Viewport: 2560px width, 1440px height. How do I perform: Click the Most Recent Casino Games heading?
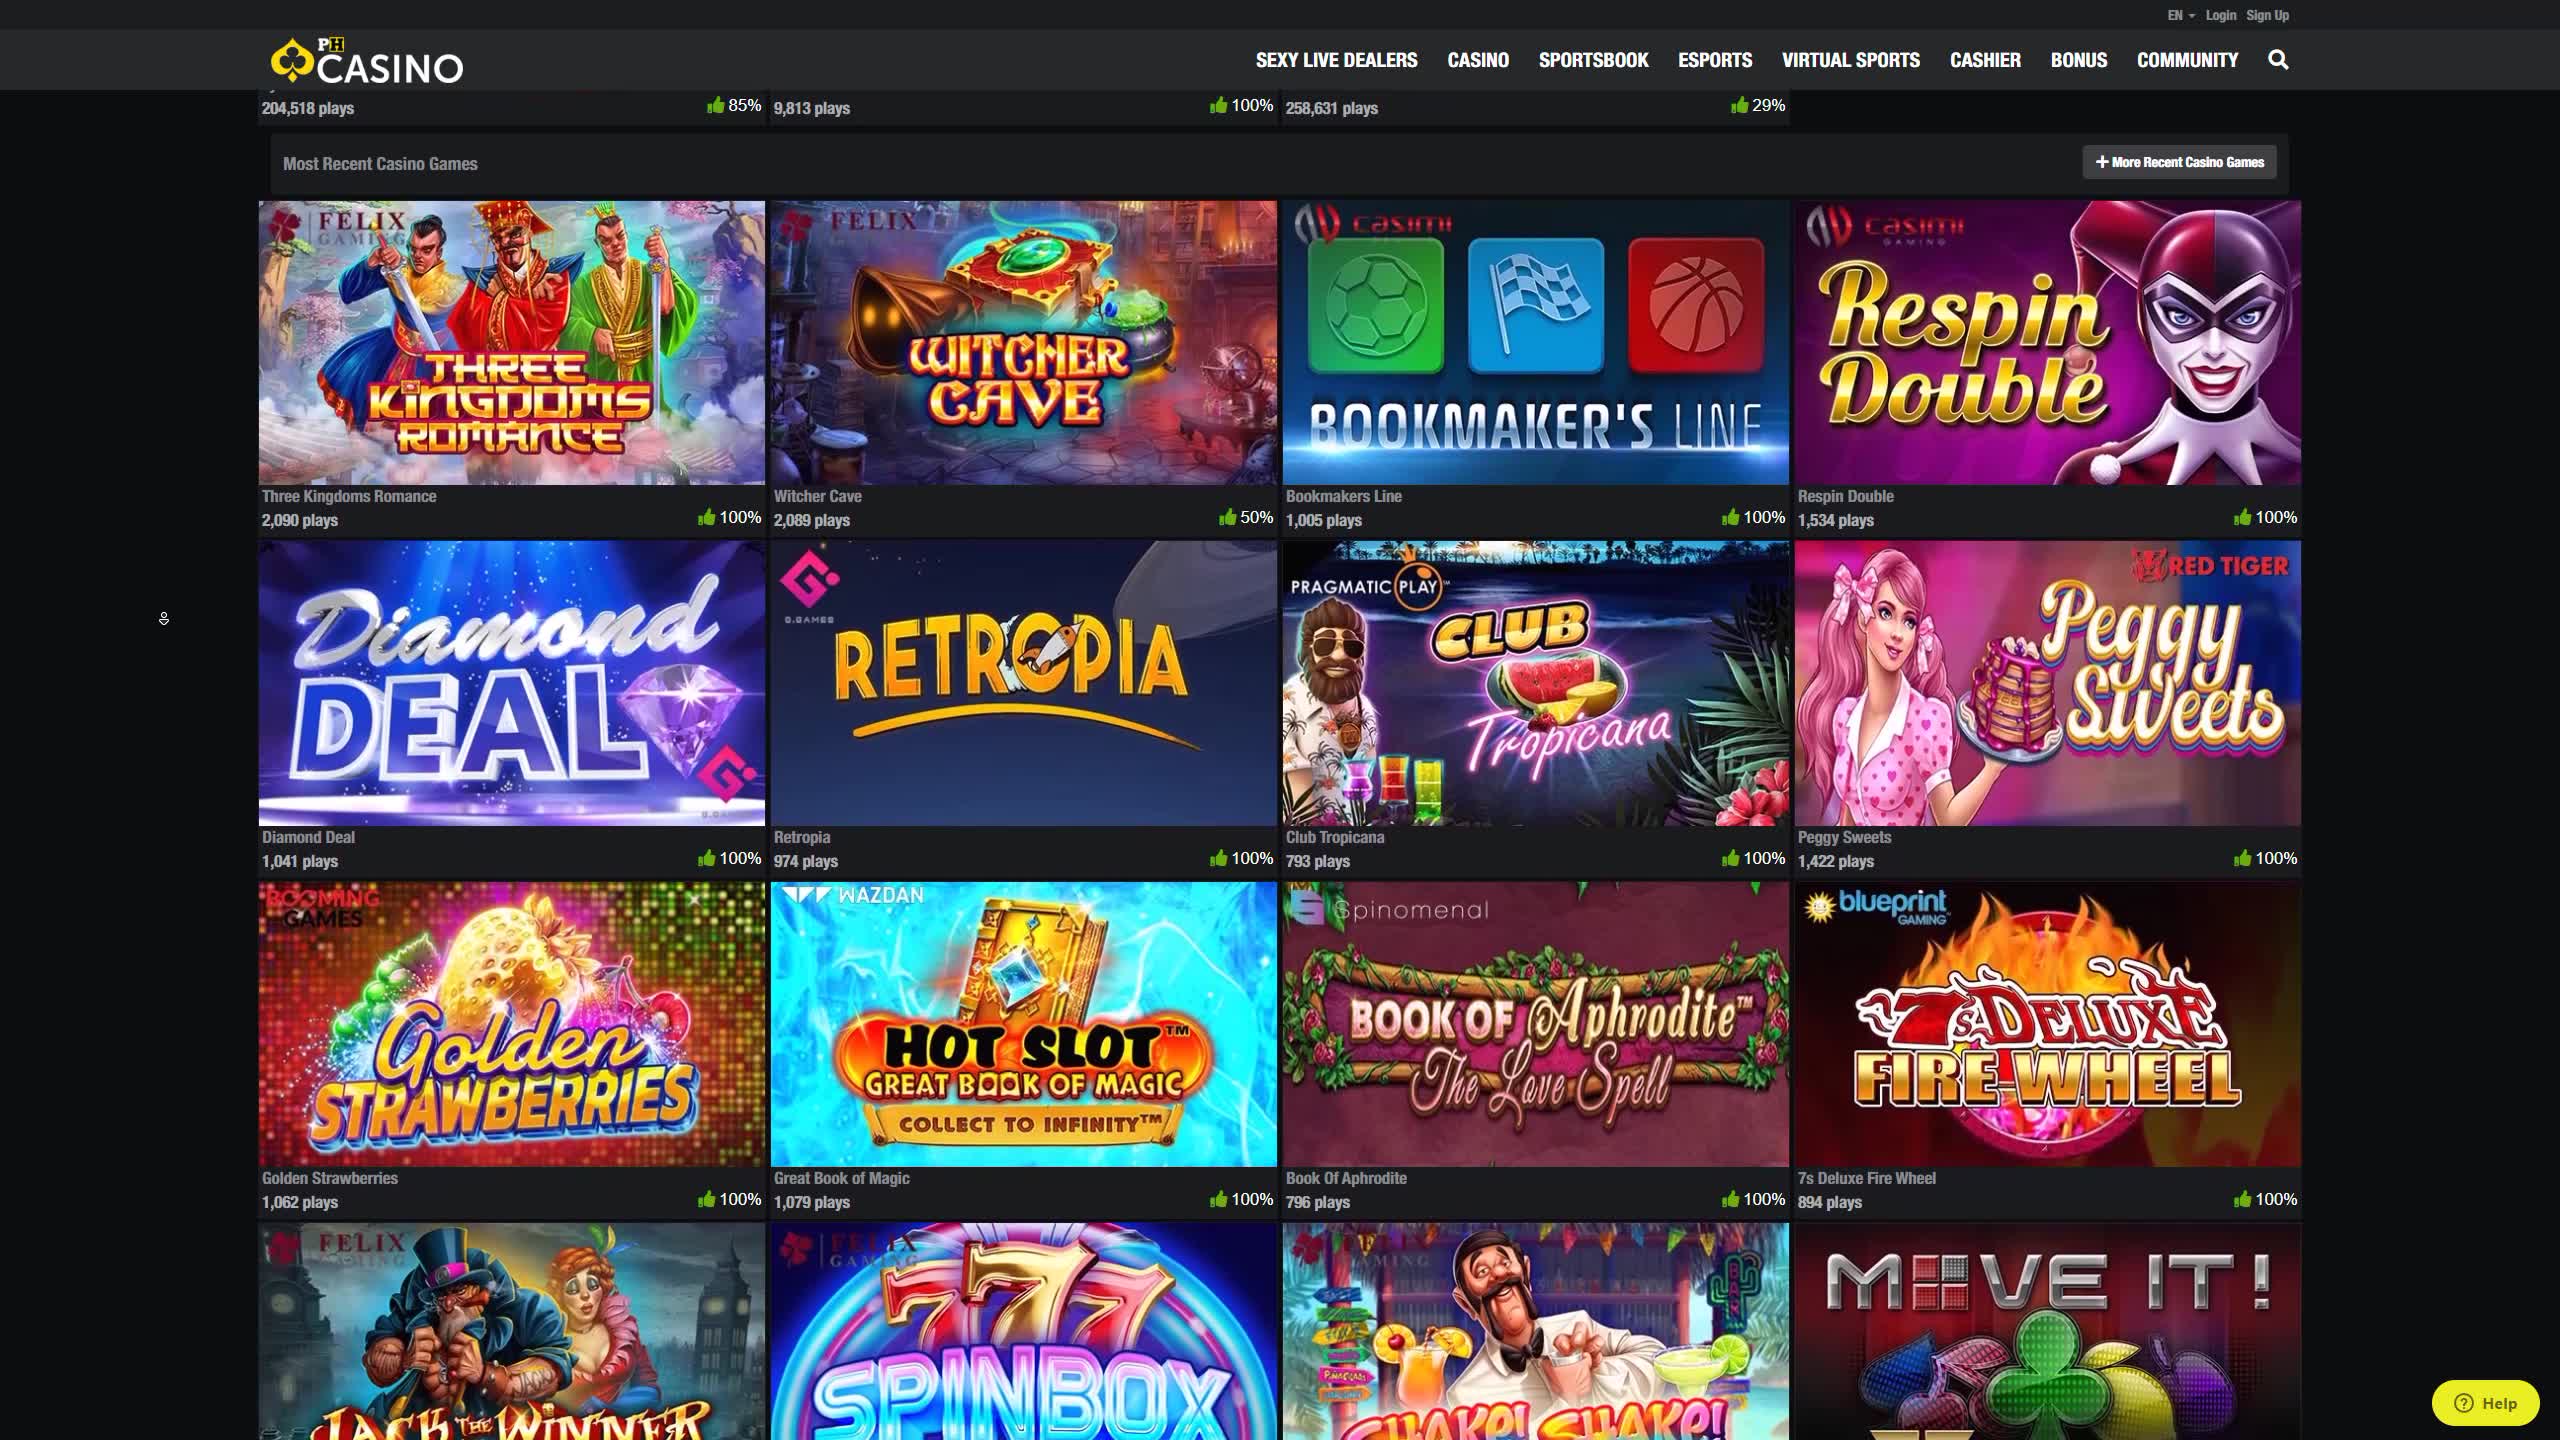coord(380,163)
